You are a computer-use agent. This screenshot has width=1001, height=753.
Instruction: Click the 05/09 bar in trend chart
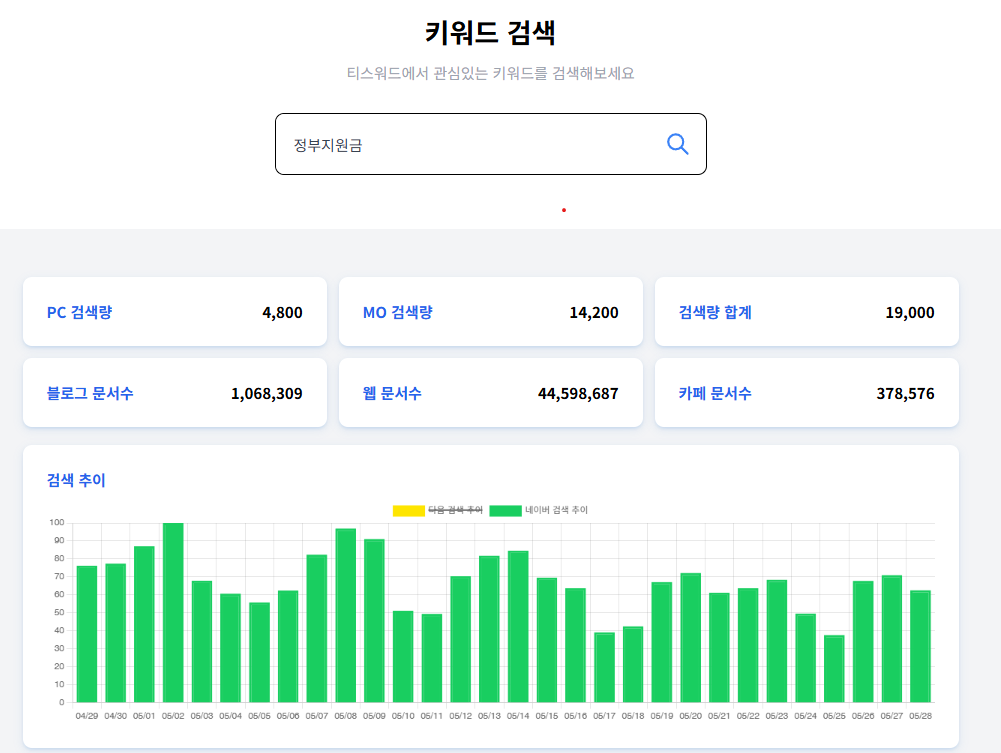(374, 621)
